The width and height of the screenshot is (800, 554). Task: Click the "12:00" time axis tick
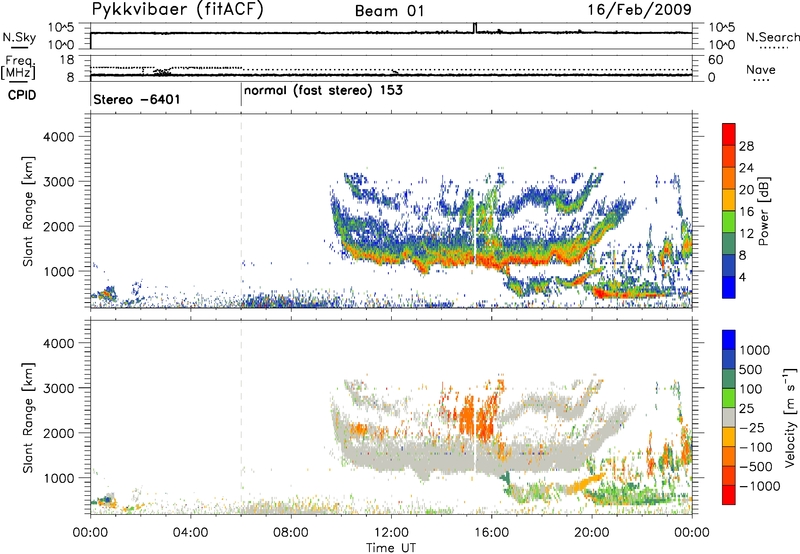point(391,533)
